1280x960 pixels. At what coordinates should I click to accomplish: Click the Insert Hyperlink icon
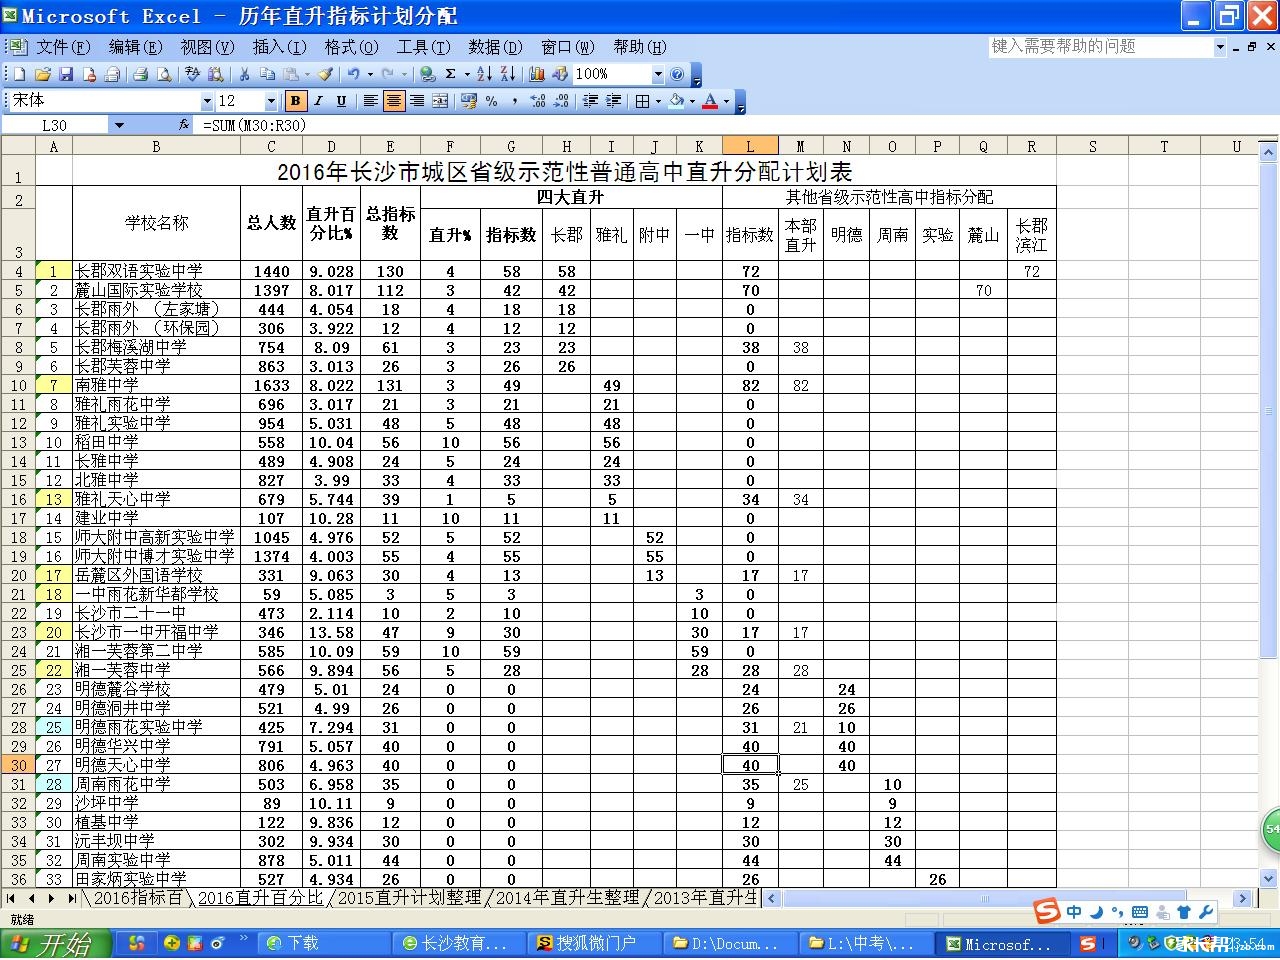coord(427,73)
